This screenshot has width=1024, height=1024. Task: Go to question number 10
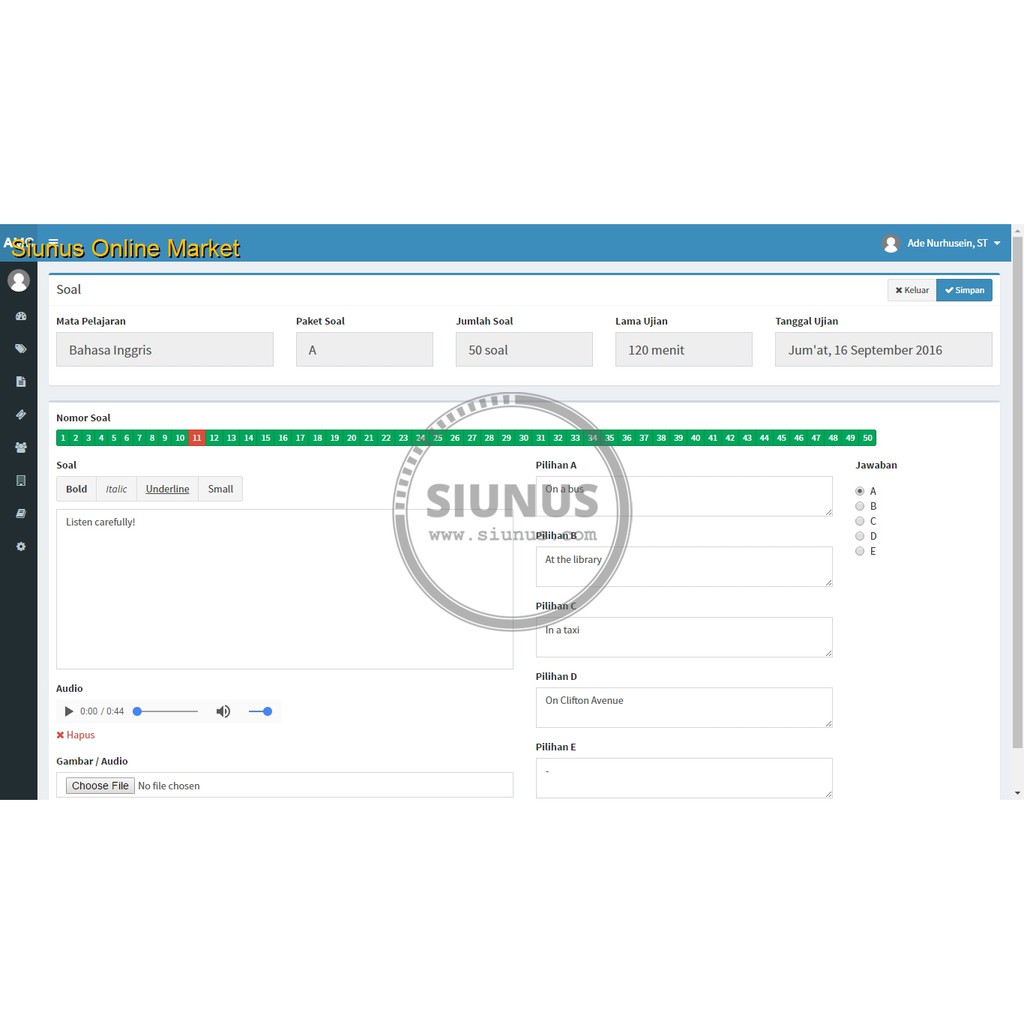(180, 438)
